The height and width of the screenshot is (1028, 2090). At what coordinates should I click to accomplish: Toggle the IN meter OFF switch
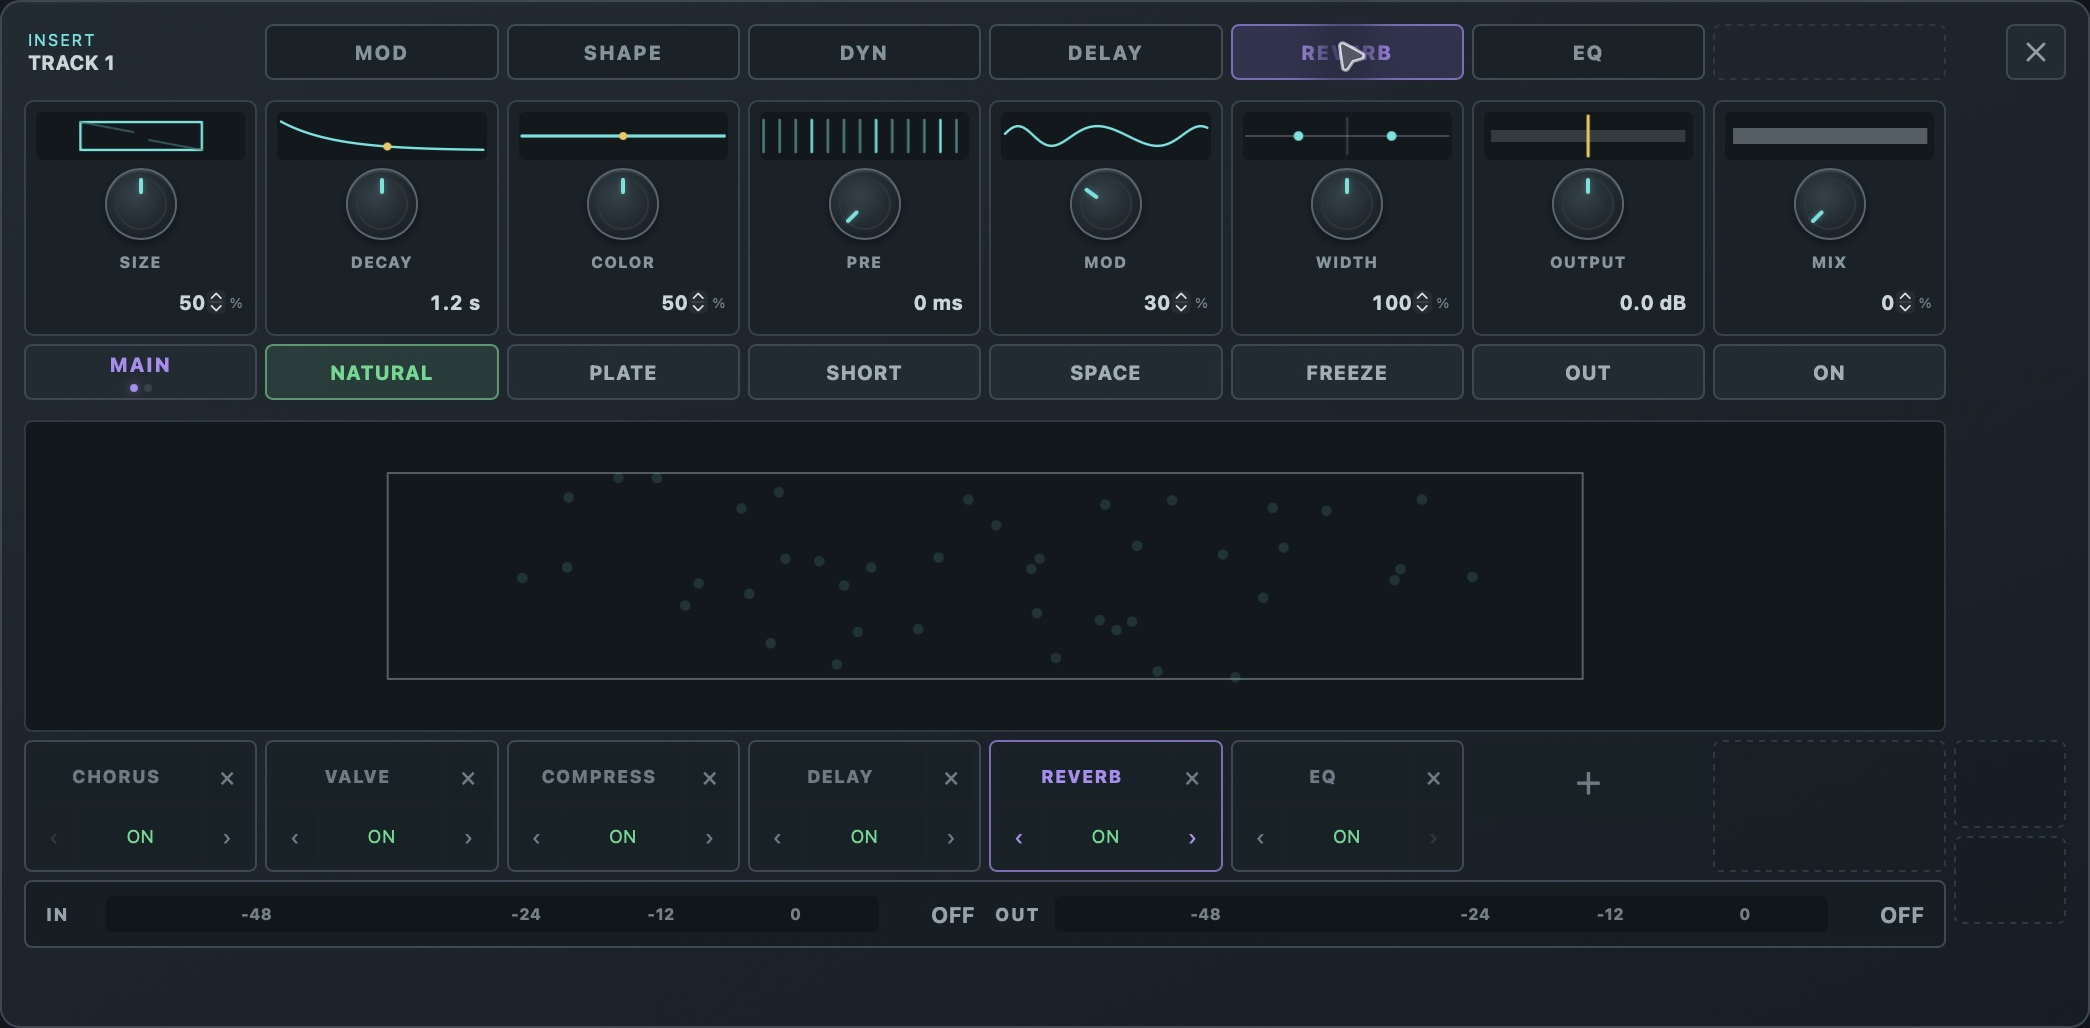(952, 915)
